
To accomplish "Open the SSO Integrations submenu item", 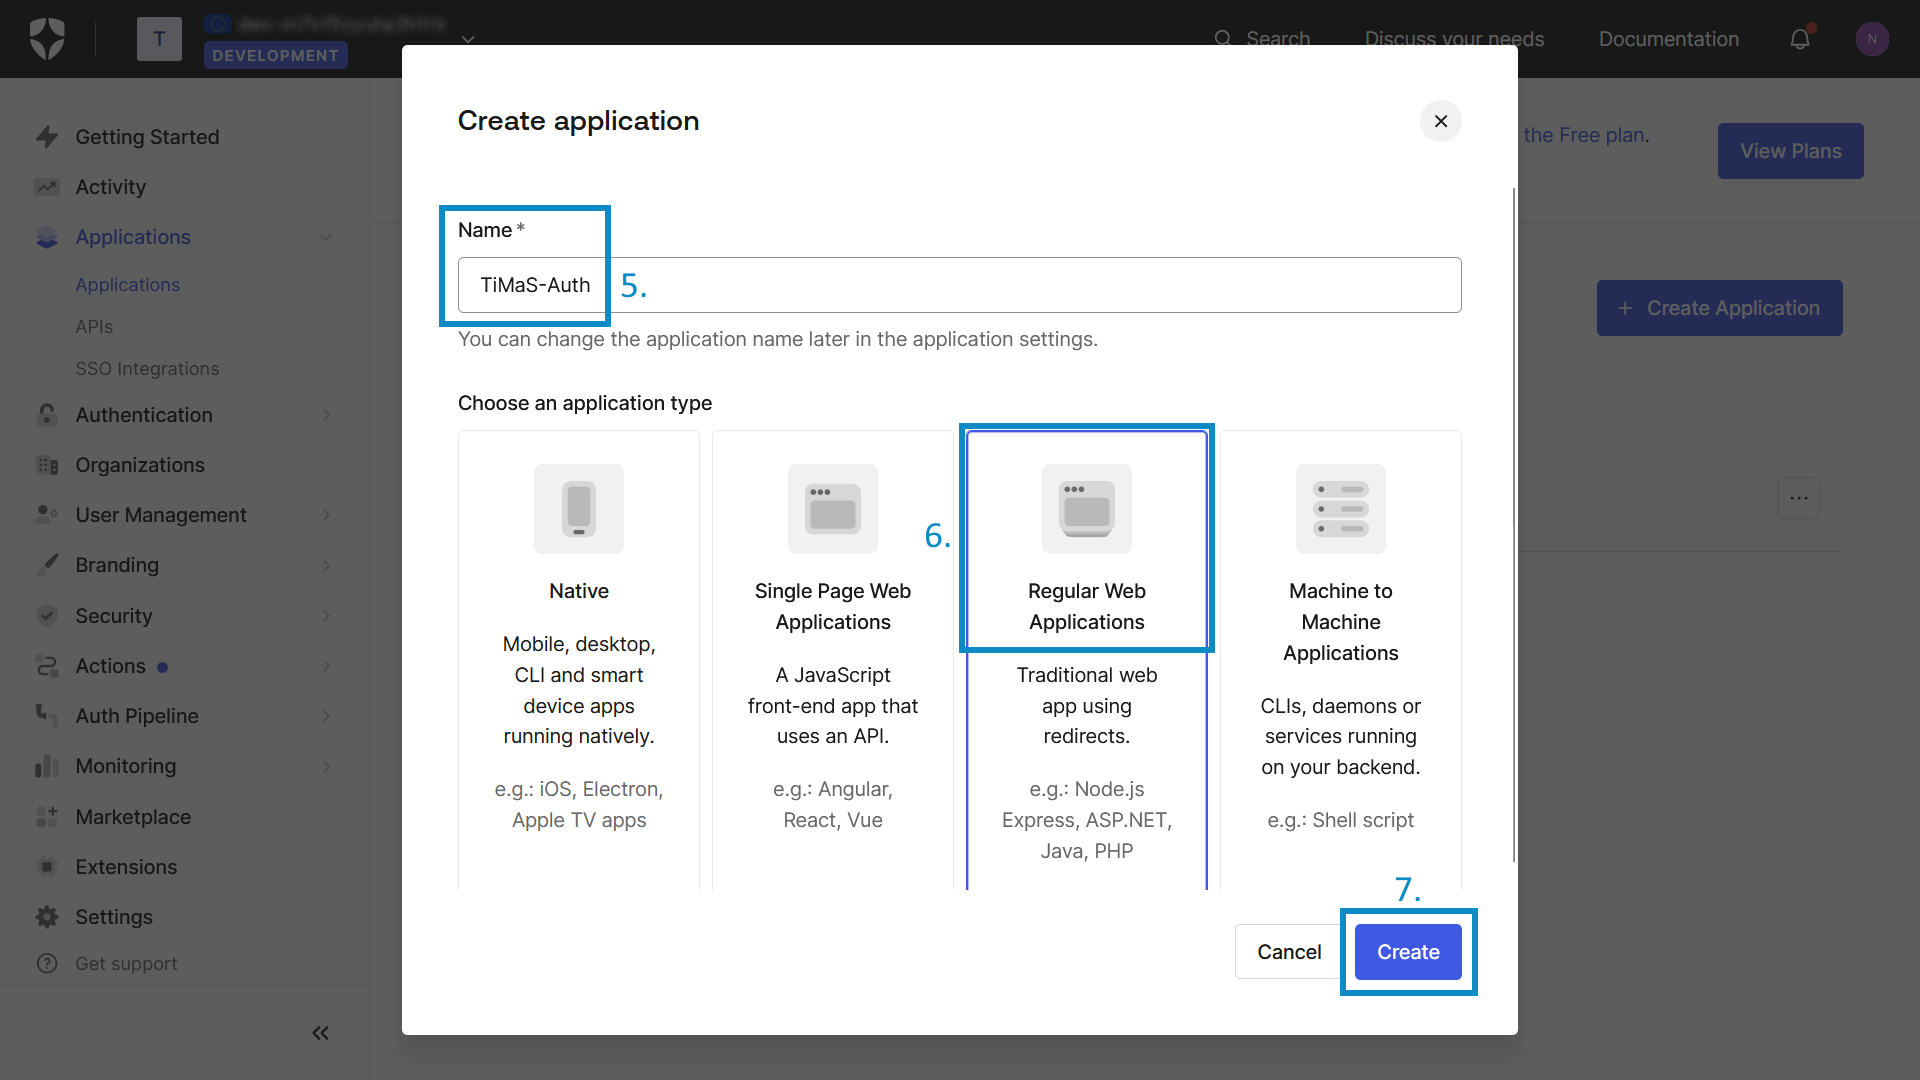I will click(147, 369).
